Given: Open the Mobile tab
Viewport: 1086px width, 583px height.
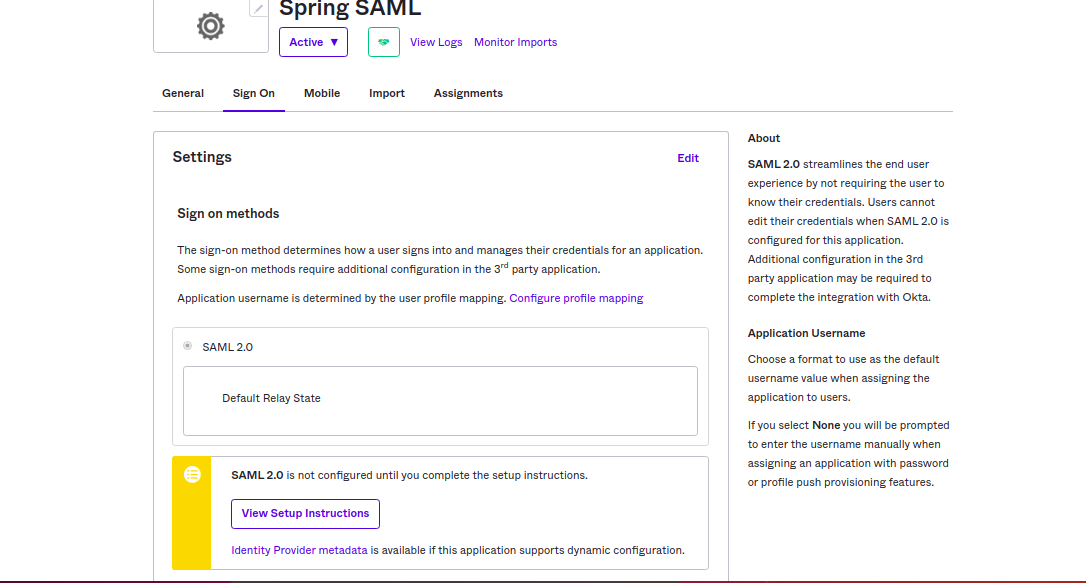Looking at the screenshot, I should pos(321,93).
